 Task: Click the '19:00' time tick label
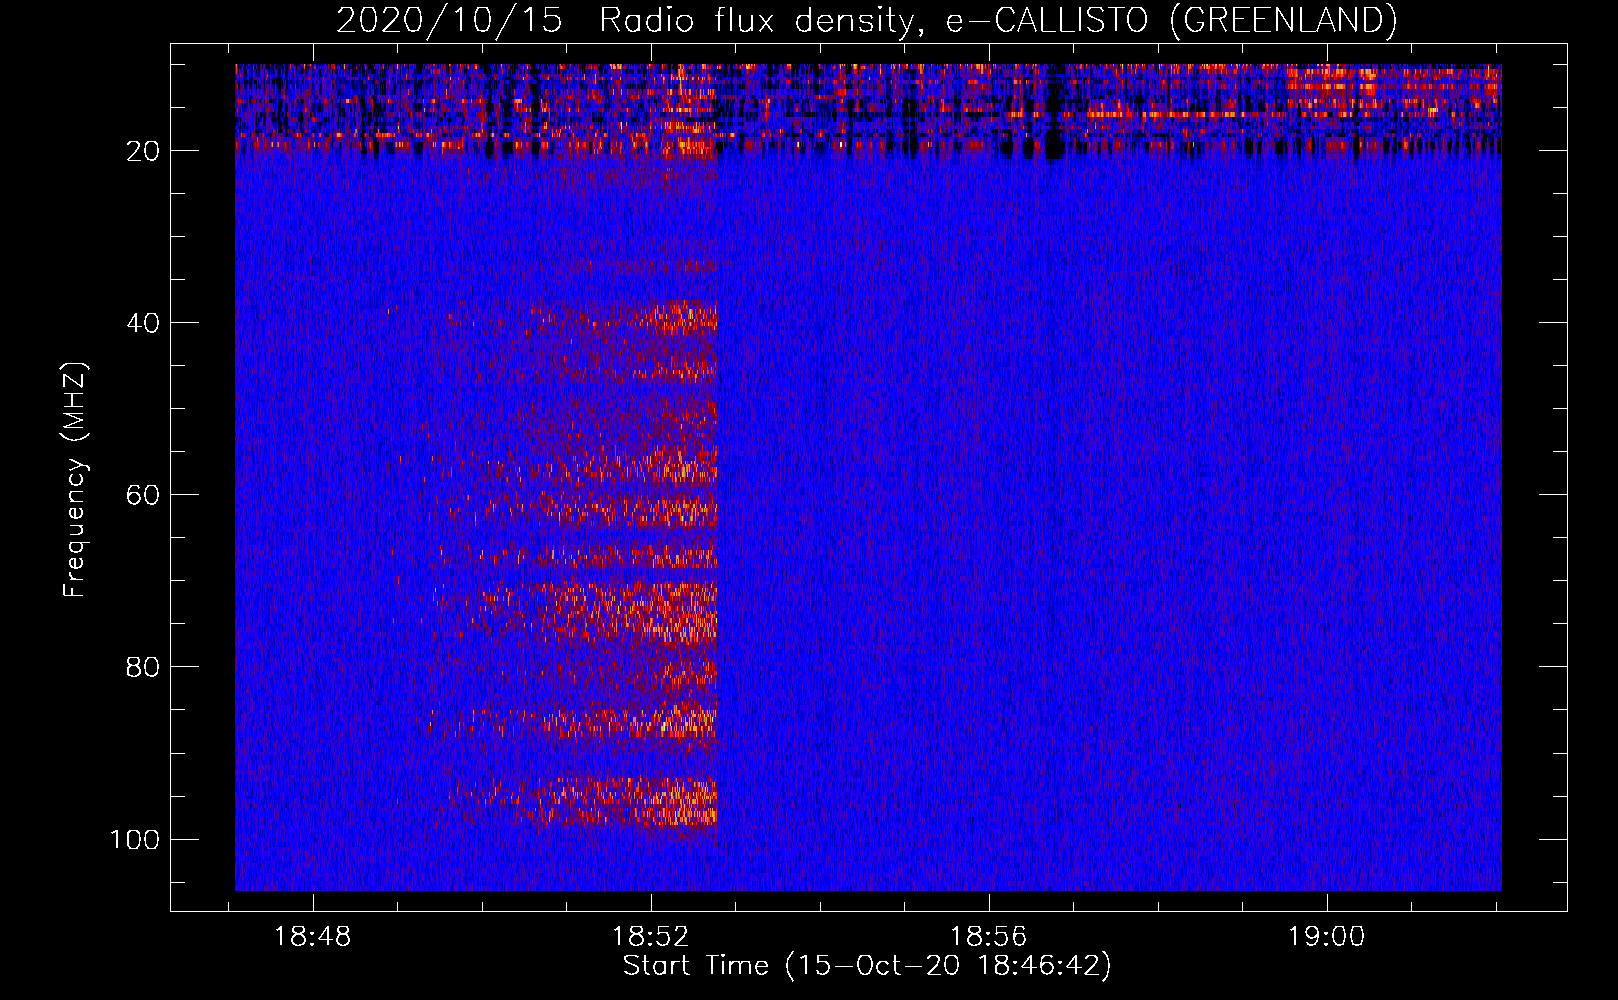[x=1326, y=937]
